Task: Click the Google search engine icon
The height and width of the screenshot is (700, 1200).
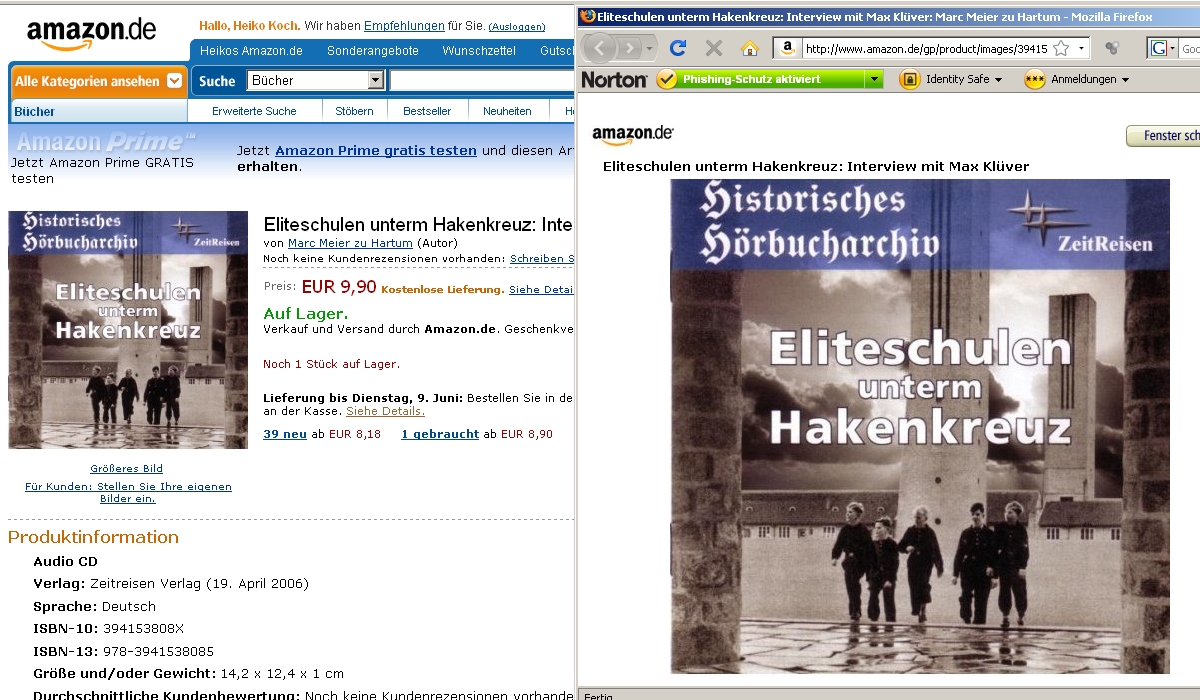Action: coord(1160,48)
